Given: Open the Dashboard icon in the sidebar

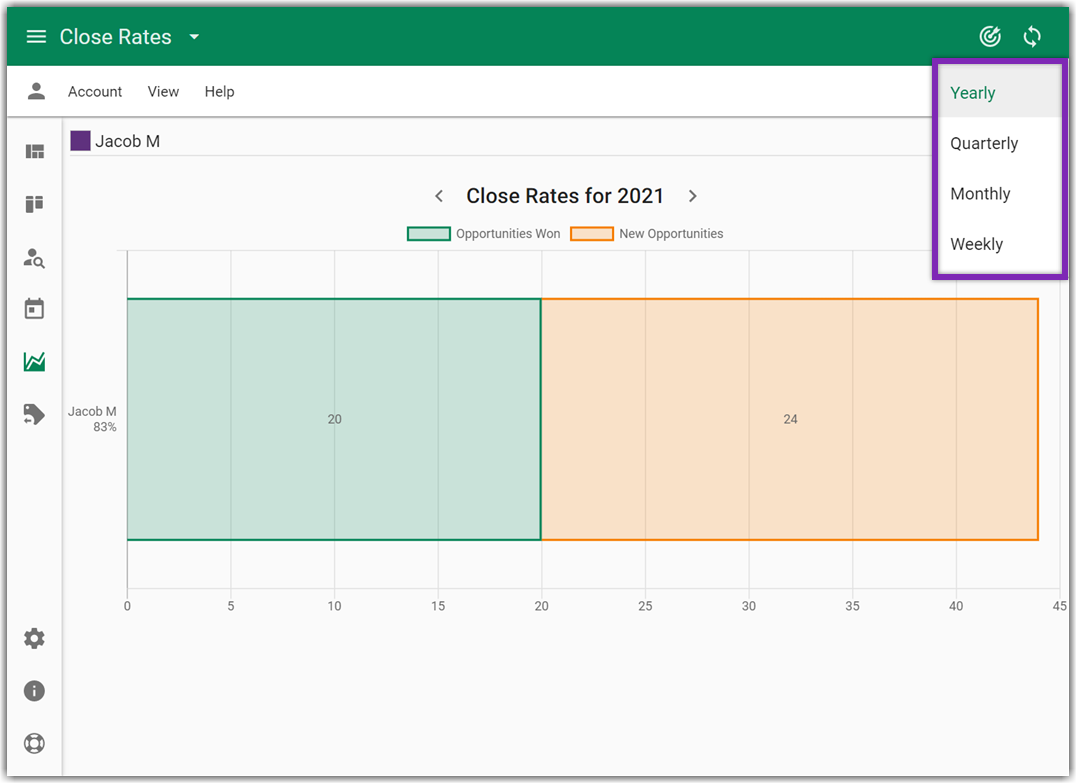Looking at the screenshot, I should click(34, 151).
